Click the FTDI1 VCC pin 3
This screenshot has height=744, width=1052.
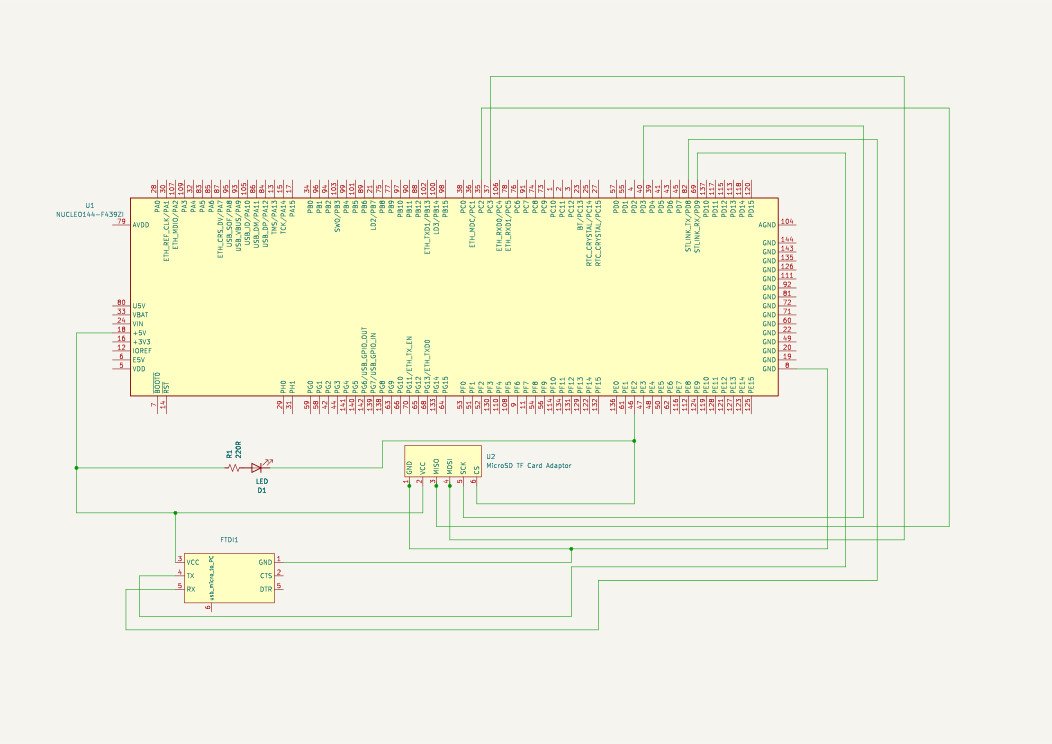pyautogui.click(x=180, y=562)
